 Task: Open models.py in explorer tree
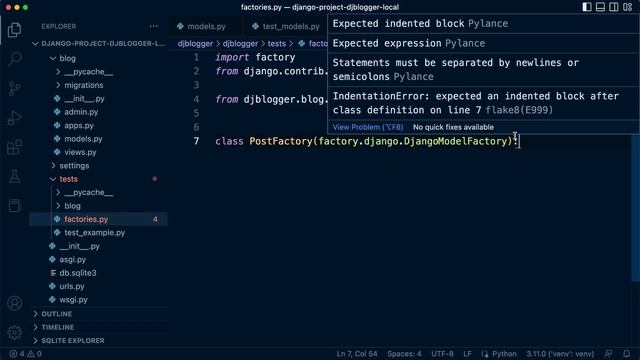coord(83,139)
